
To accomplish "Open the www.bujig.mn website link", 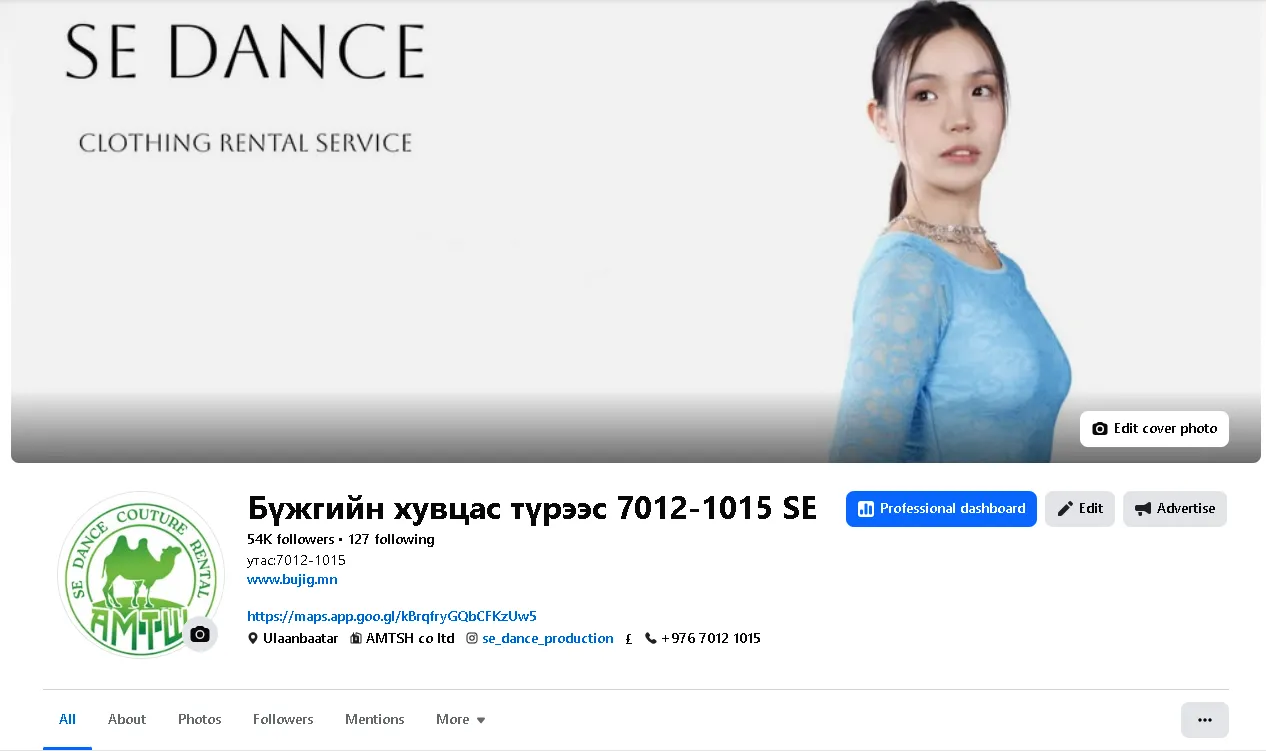I will pyautogui.click(x=292, y=579).
